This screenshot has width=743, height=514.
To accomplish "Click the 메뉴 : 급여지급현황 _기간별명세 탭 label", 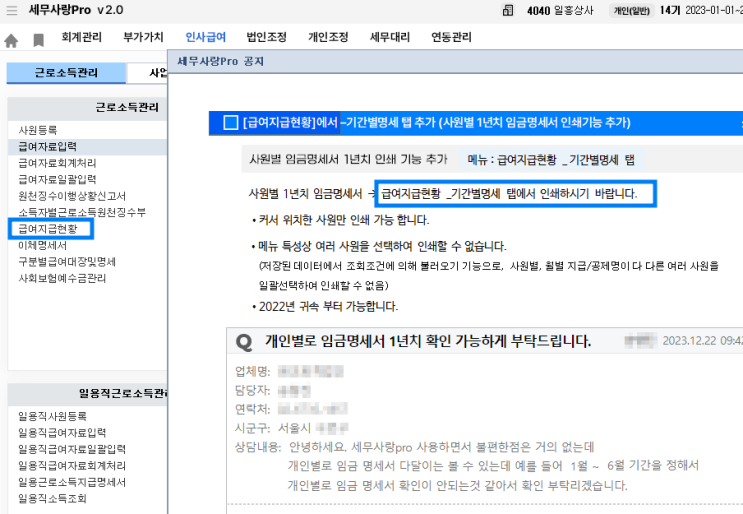I will (551, 160).
